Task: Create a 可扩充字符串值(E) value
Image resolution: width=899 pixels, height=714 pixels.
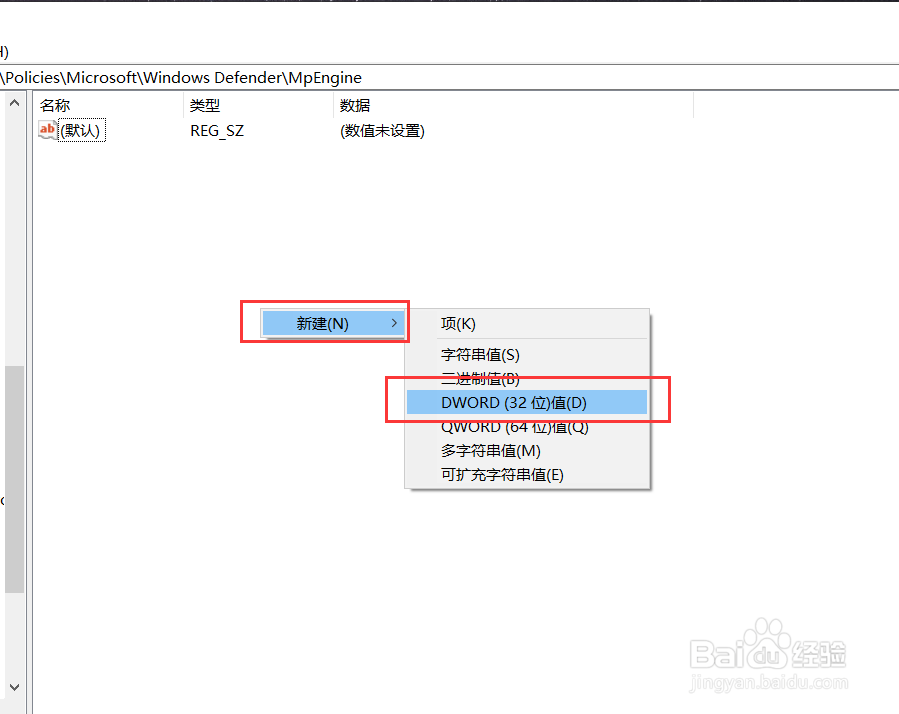Action: tap(526, 475)
